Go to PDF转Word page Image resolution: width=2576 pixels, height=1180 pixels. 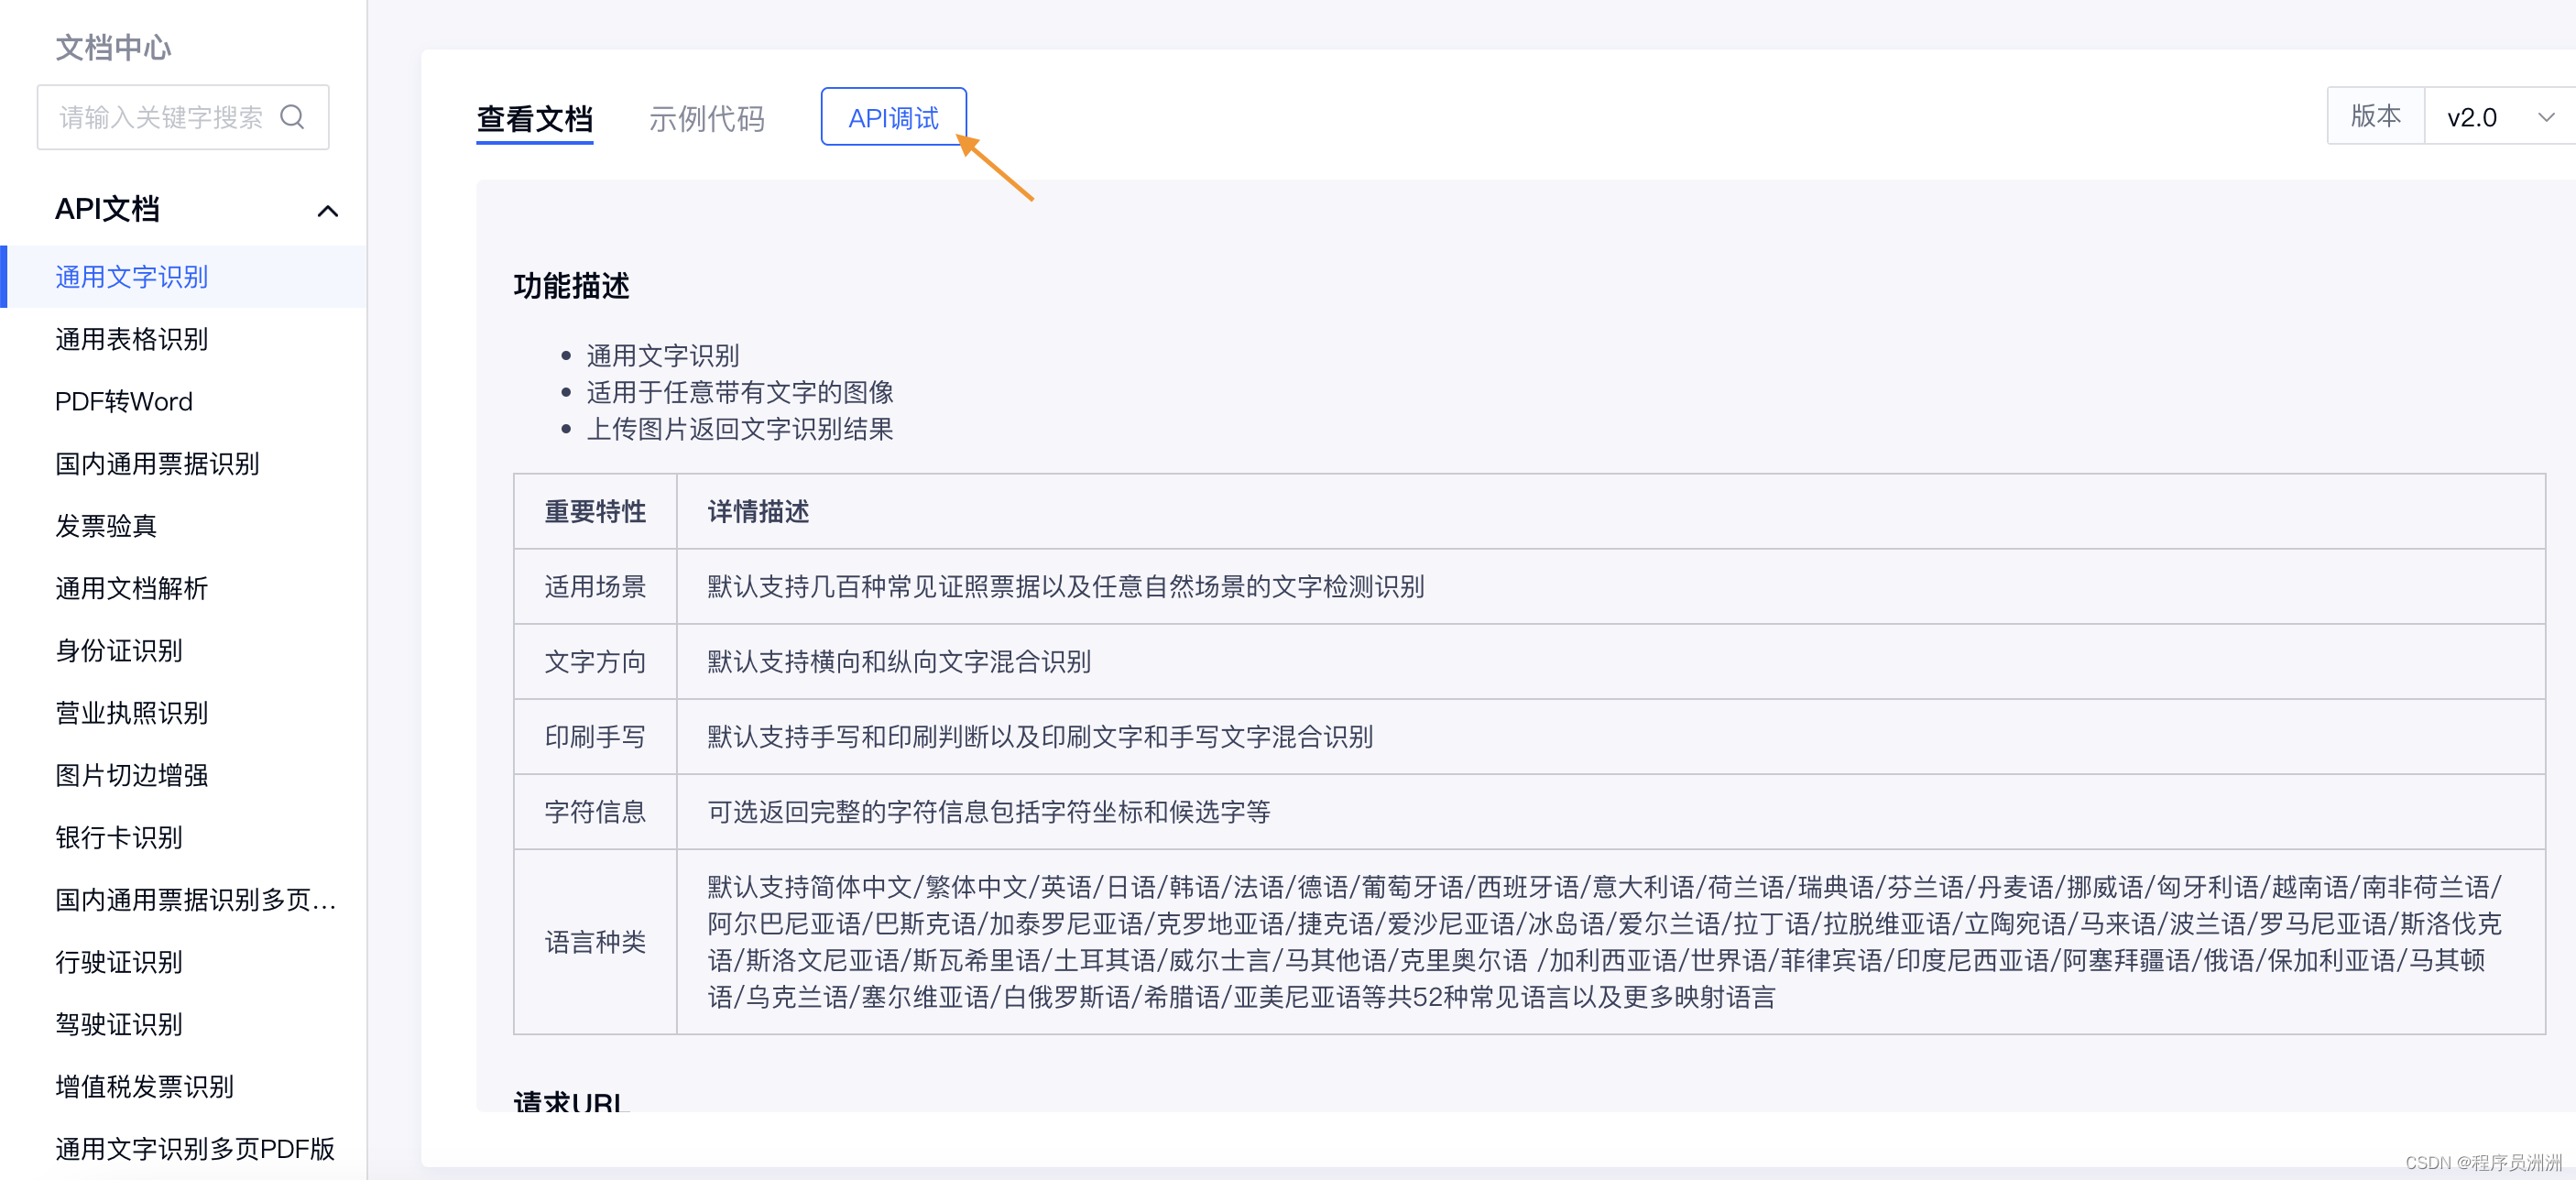(x=123, y=401)
